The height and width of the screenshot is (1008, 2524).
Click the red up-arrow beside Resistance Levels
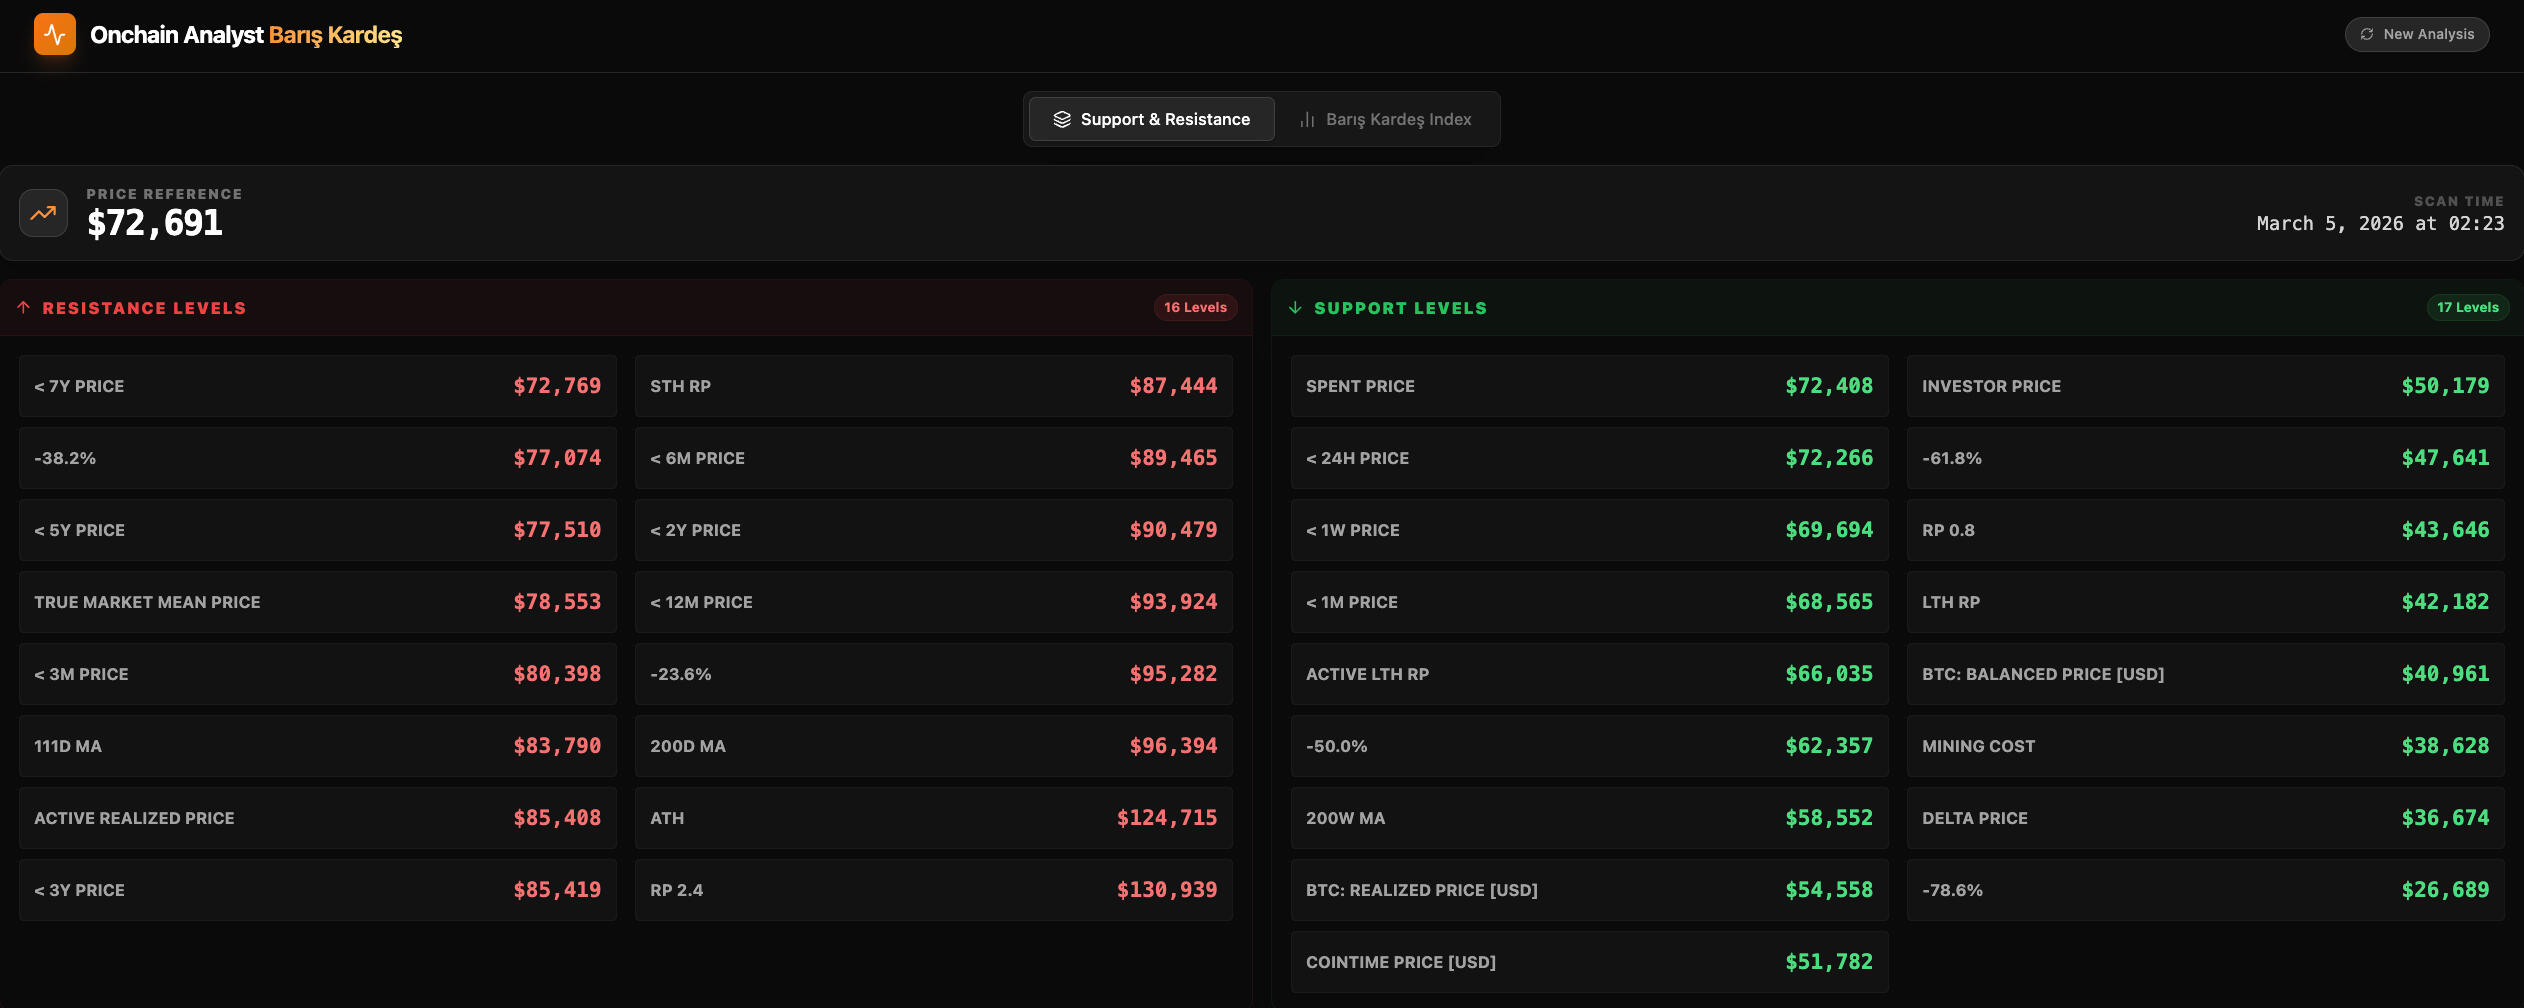pyautogui.click(x=24, y=308)
